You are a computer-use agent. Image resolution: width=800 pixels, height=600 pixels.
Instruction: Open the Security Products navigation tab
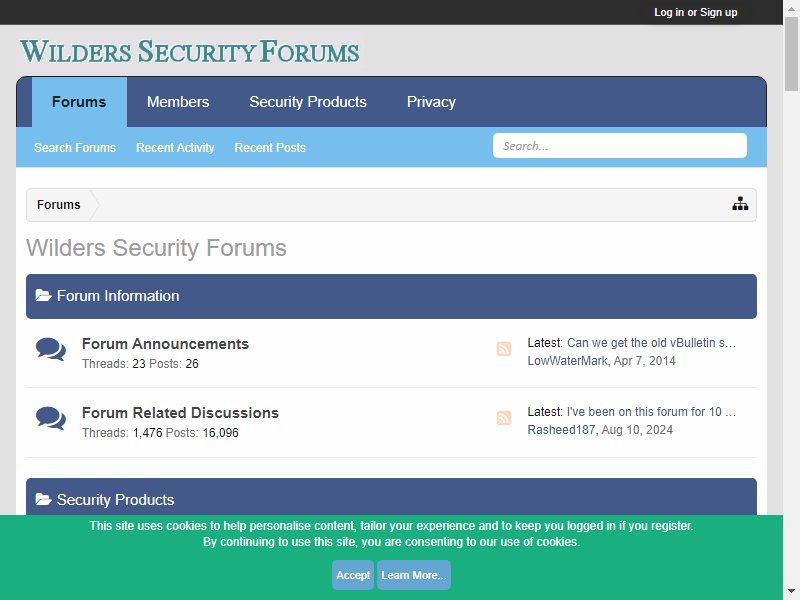[308, 102]
